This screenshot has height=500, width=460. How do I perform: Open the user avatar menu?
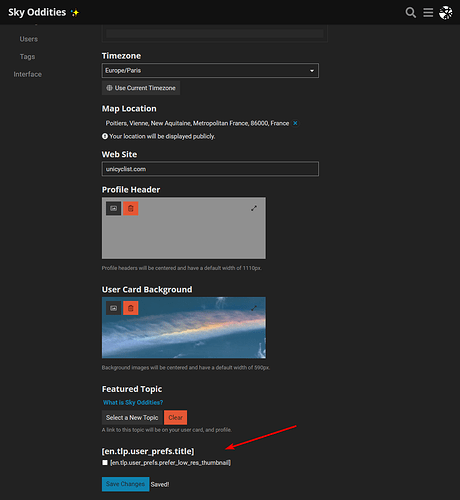pos(446,13)
